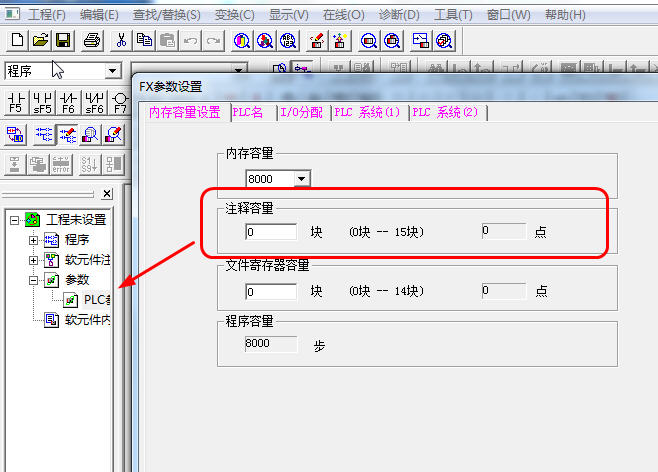658x472 pixels.
Task: Click the Print icon in toolbar
Action: tap(92, 40)
